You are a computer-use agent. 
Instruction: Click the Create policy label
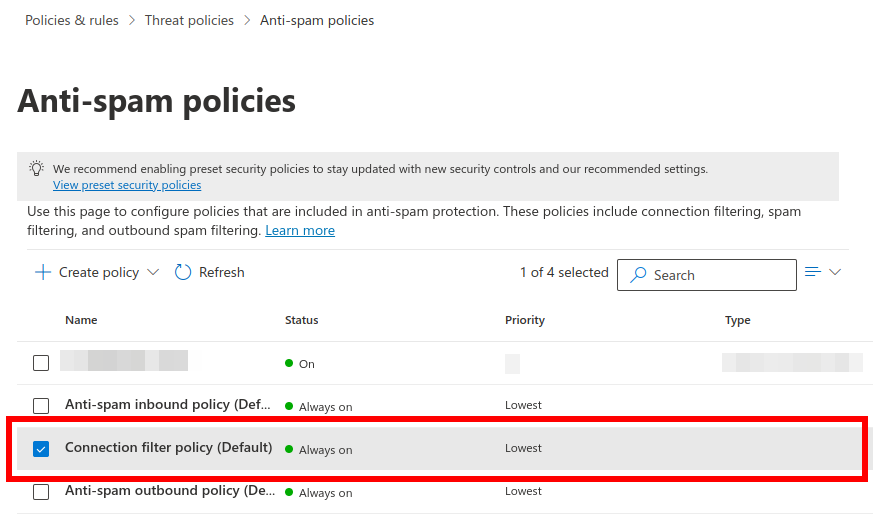(x=99, y=272)
